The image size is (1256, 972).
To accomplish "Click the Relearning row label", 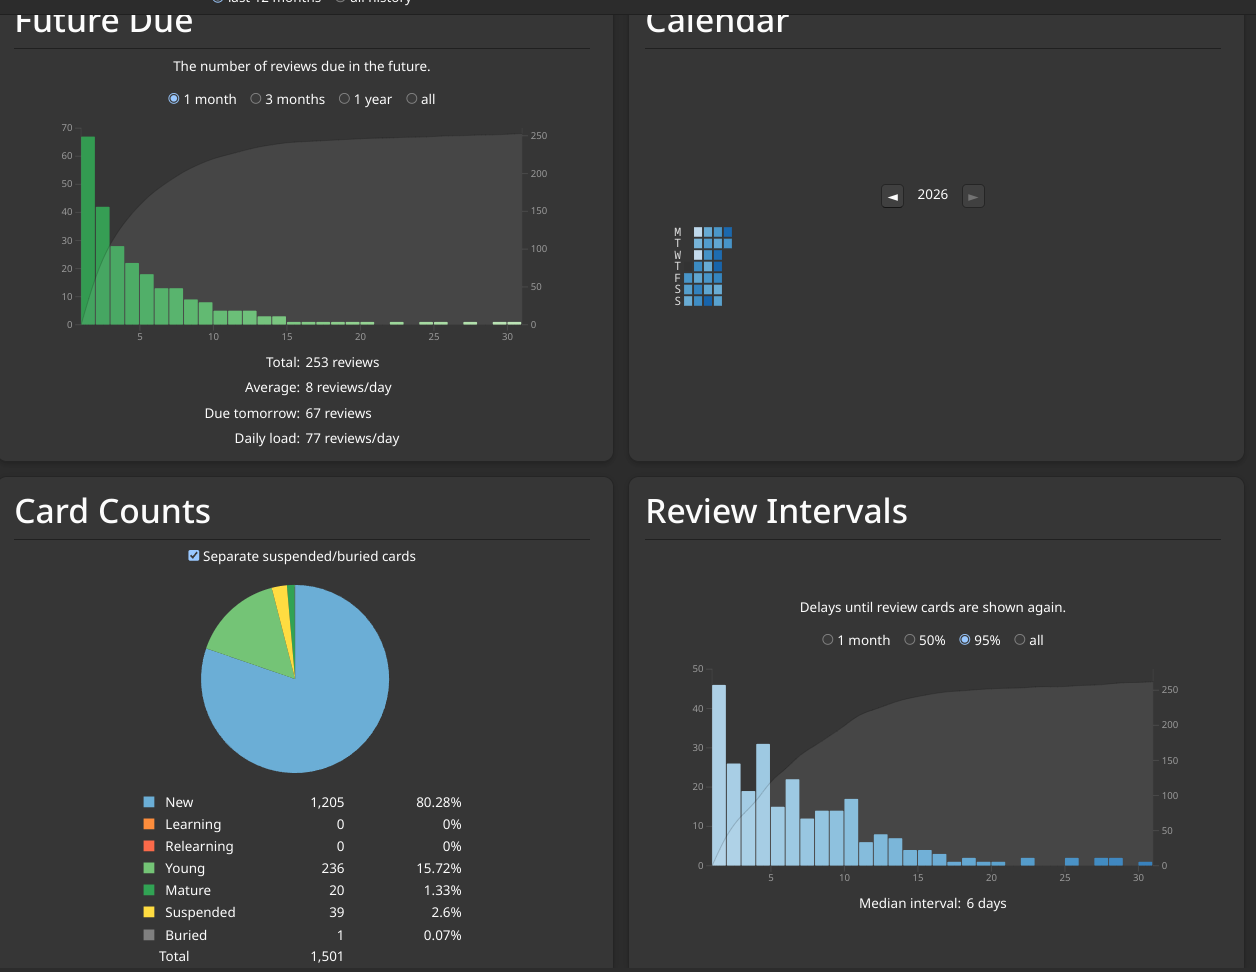I will 199,846.
